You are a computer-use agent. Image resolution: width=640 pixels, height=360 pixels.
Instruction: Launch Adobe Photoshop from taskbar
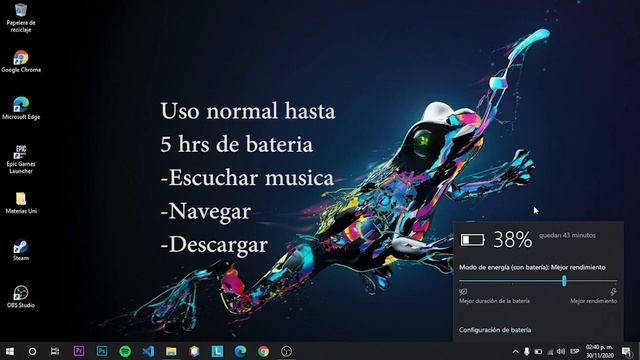click(x=102, y=351)
